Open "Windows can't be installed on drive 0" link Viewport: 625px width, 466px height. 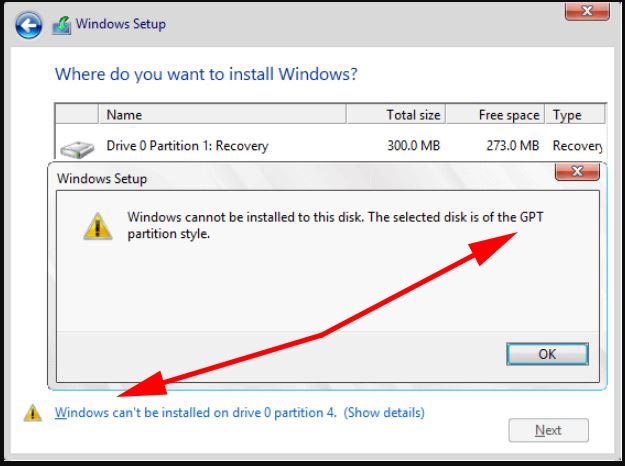point(197,412)
